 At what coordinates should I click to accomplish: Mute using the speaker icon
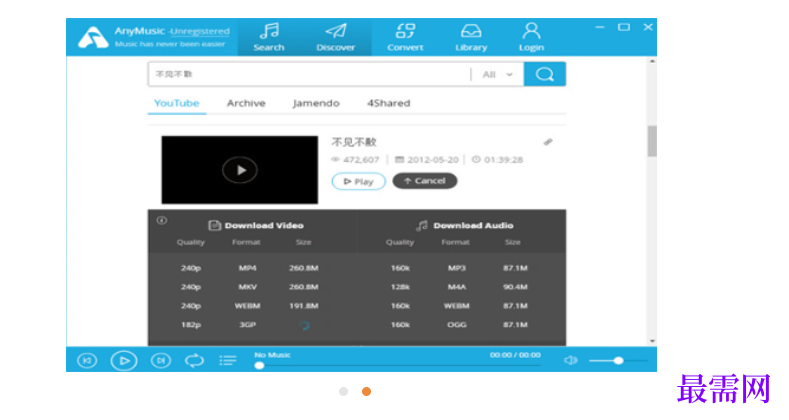pos(571,361)
